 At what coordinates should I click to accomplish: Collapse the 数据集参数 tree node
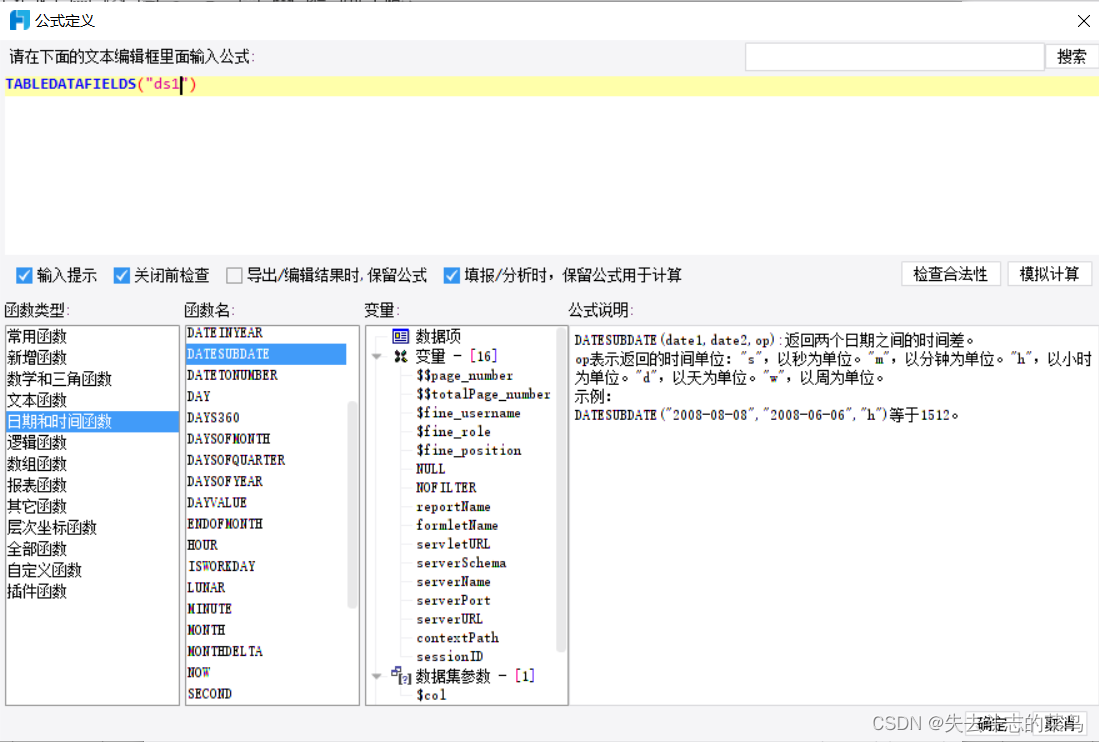[x=377, y=675]
